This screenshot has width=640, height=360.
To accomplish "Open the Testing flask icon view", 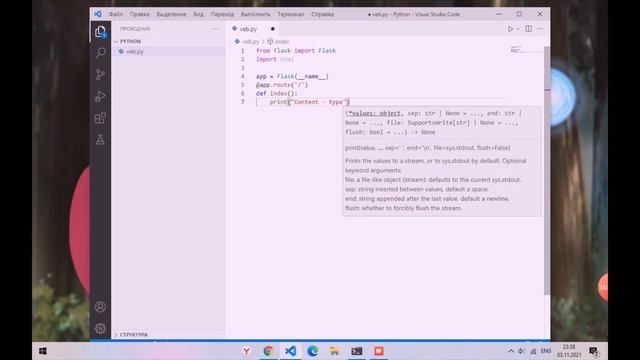I will (100, 140).
